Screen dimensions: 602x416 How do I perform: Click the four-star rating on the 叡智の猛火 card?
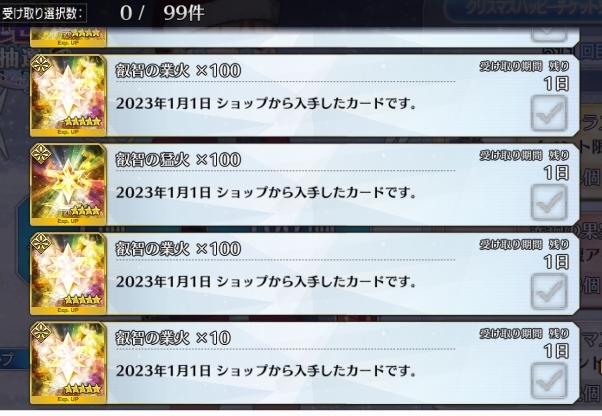click(x=86, y=211)
